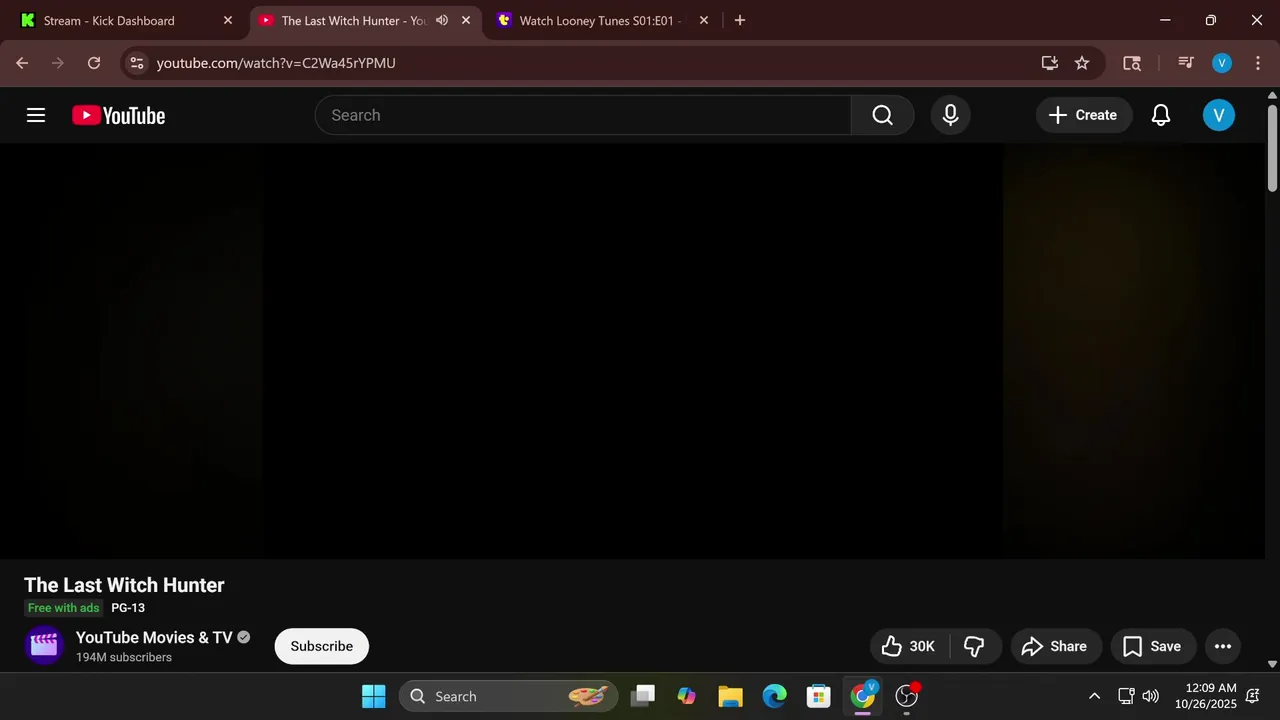Open File Explorer from the taskbar

(730, 696)
